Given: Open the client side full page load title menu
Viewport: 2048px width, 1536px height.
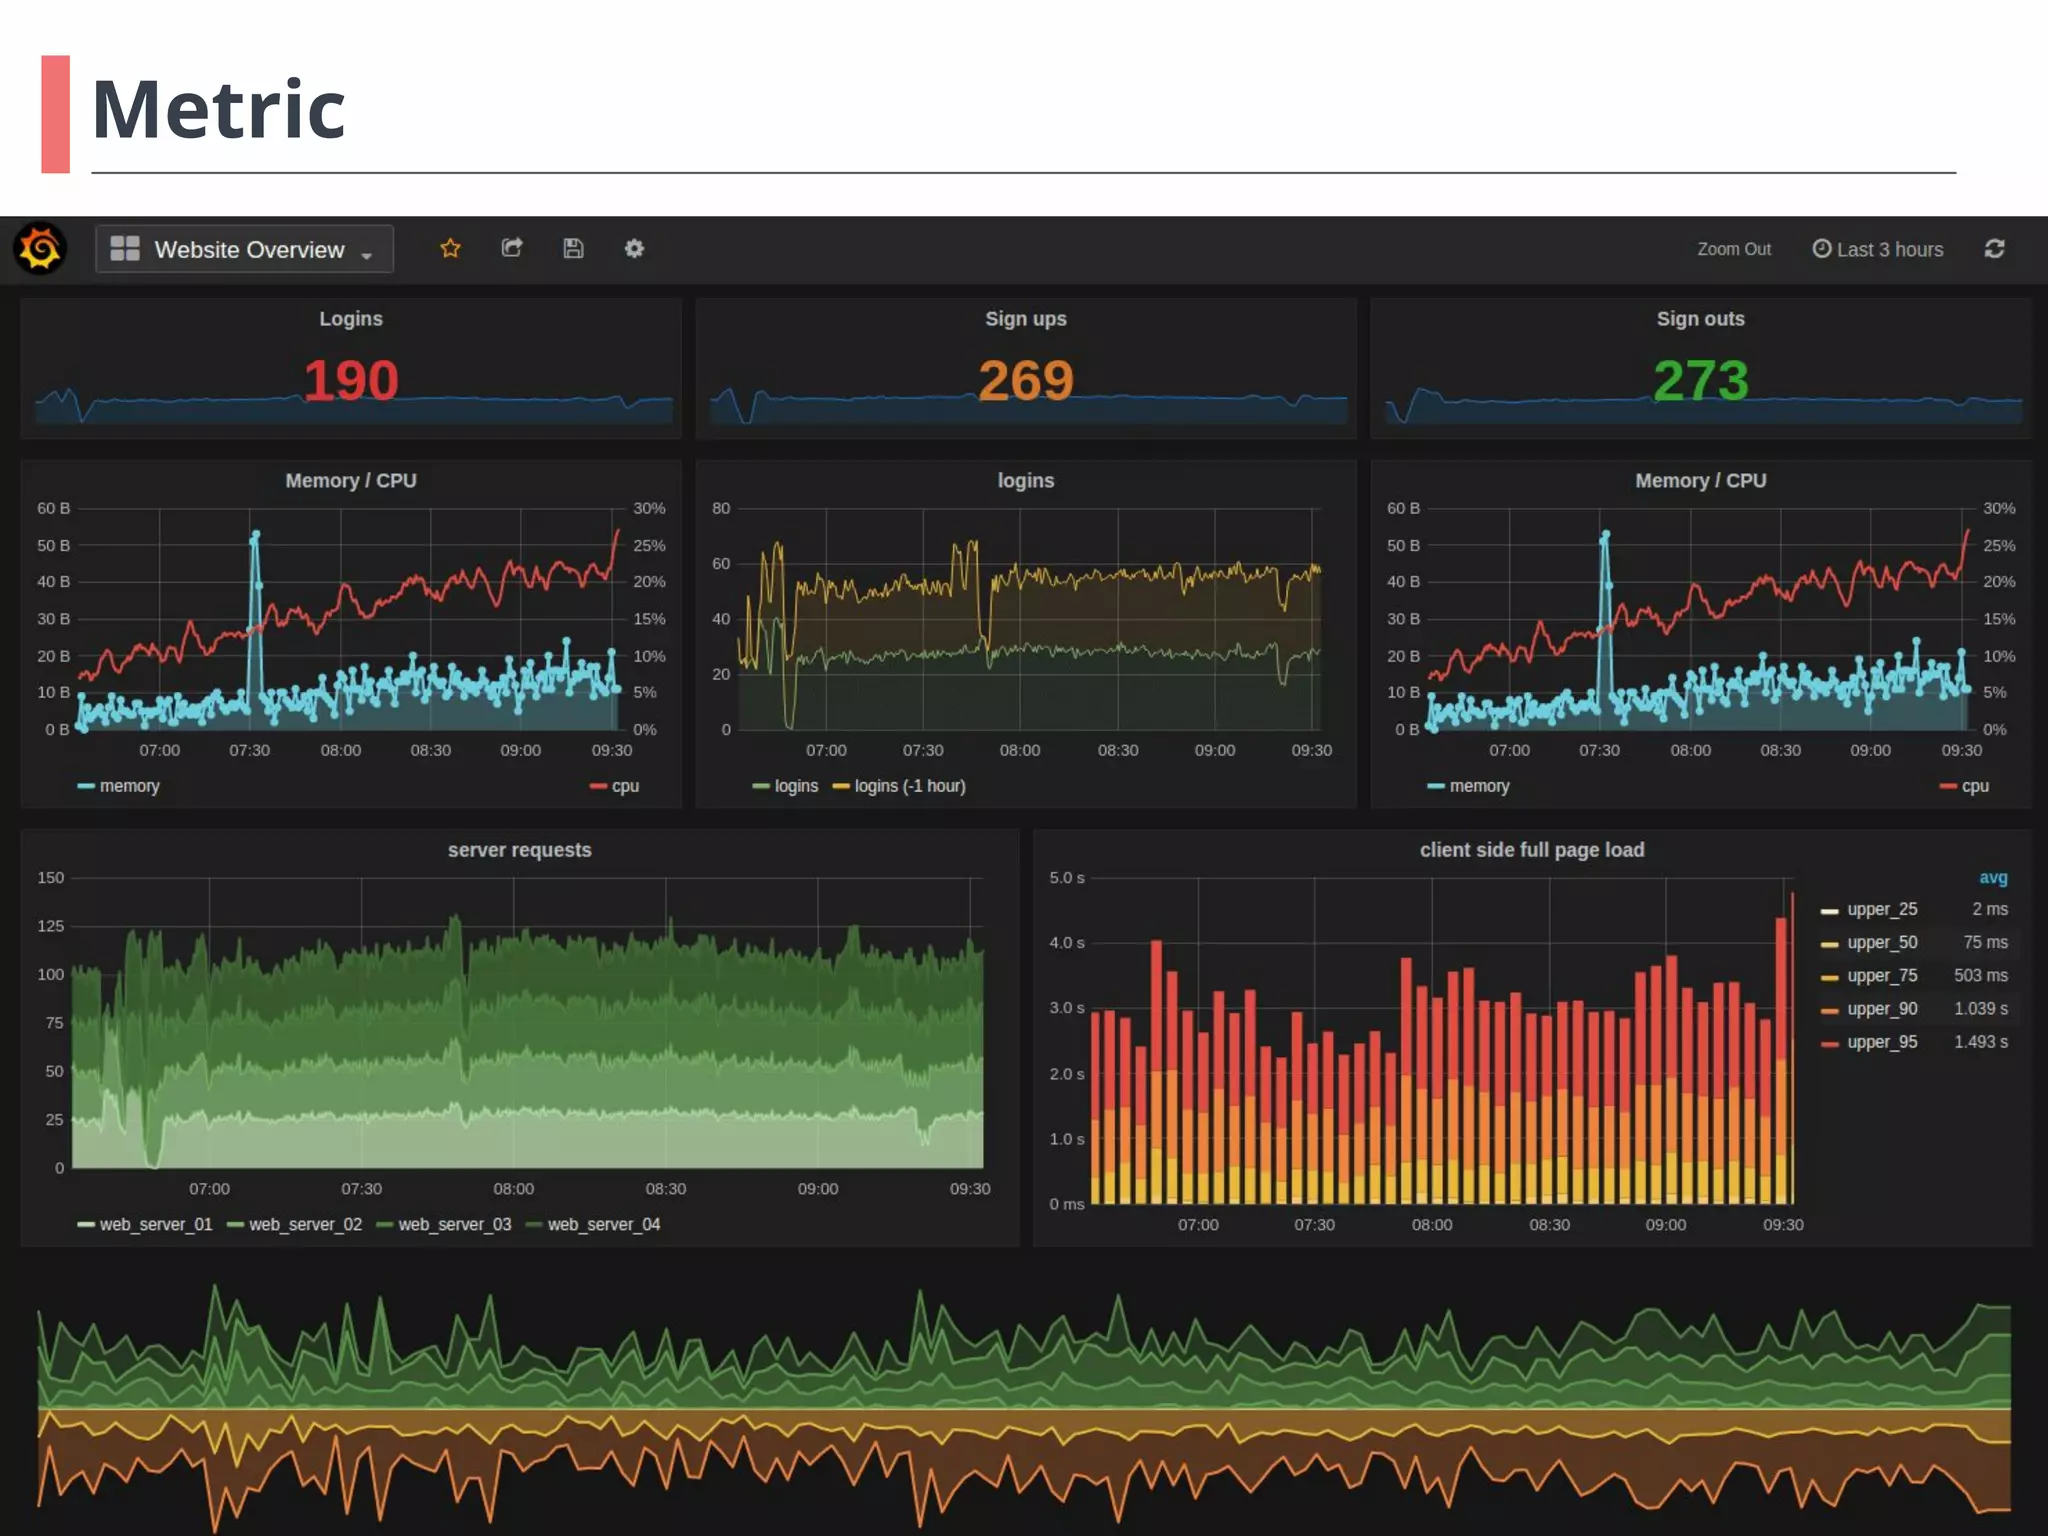Looking at the screenshot, I should click(x=1531, y=850).
